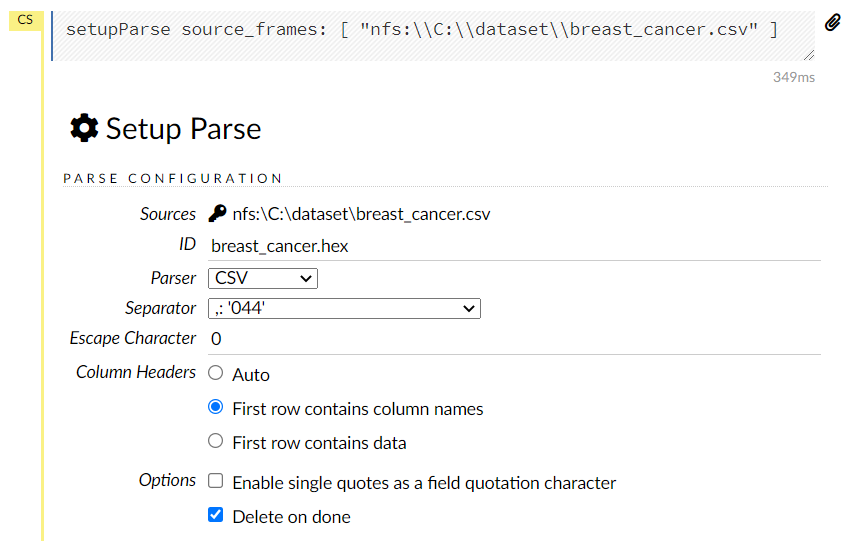Grab the resize handle of the code box
This screenshot has height=541, width=856.
click(x=808, y=54)
